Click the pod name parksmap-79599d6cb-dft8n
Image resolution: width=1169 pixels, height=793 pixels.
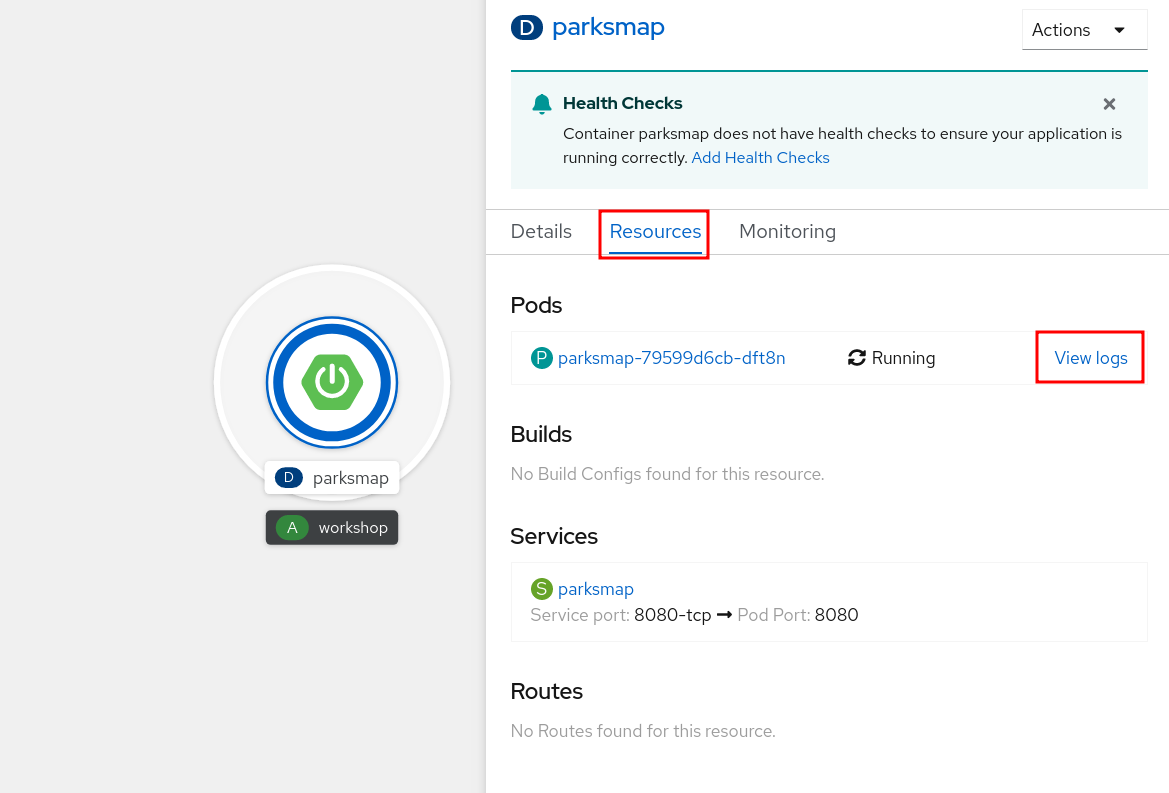[670, 357]
